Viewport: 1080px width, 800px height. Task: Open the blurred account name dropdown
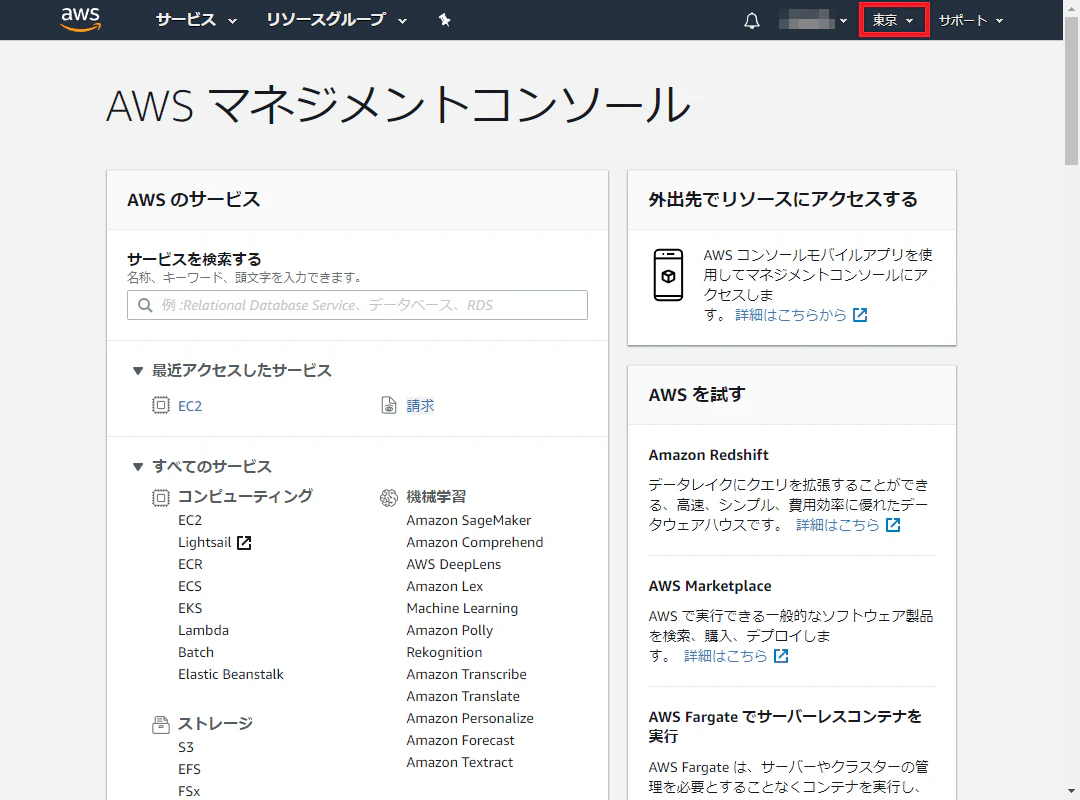(x=813, y=21)
